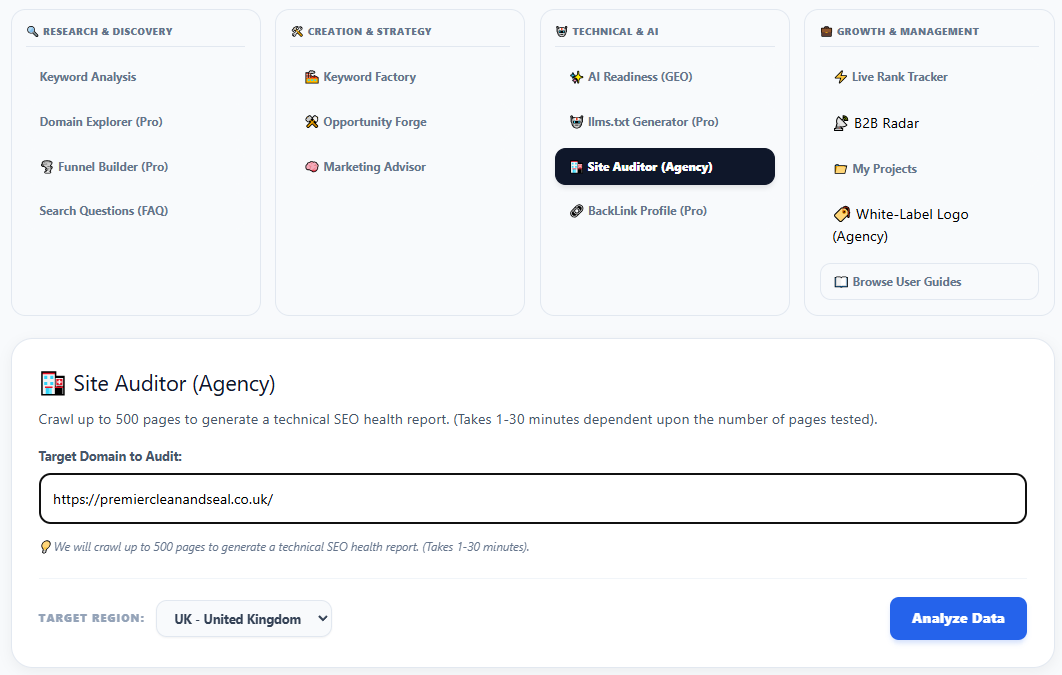Open My Projects label

(x=885, y=169)
